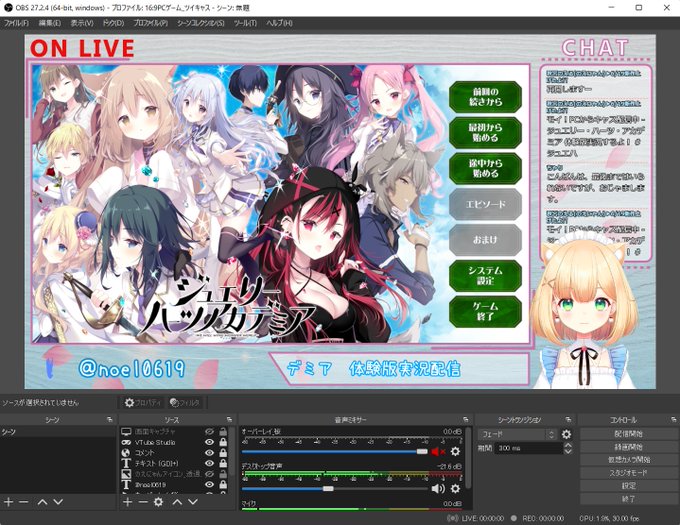The height and width of the screenshot is (525, 680).
Task: Lock the 画面キャプチャ source
Action: pos(223,431)
